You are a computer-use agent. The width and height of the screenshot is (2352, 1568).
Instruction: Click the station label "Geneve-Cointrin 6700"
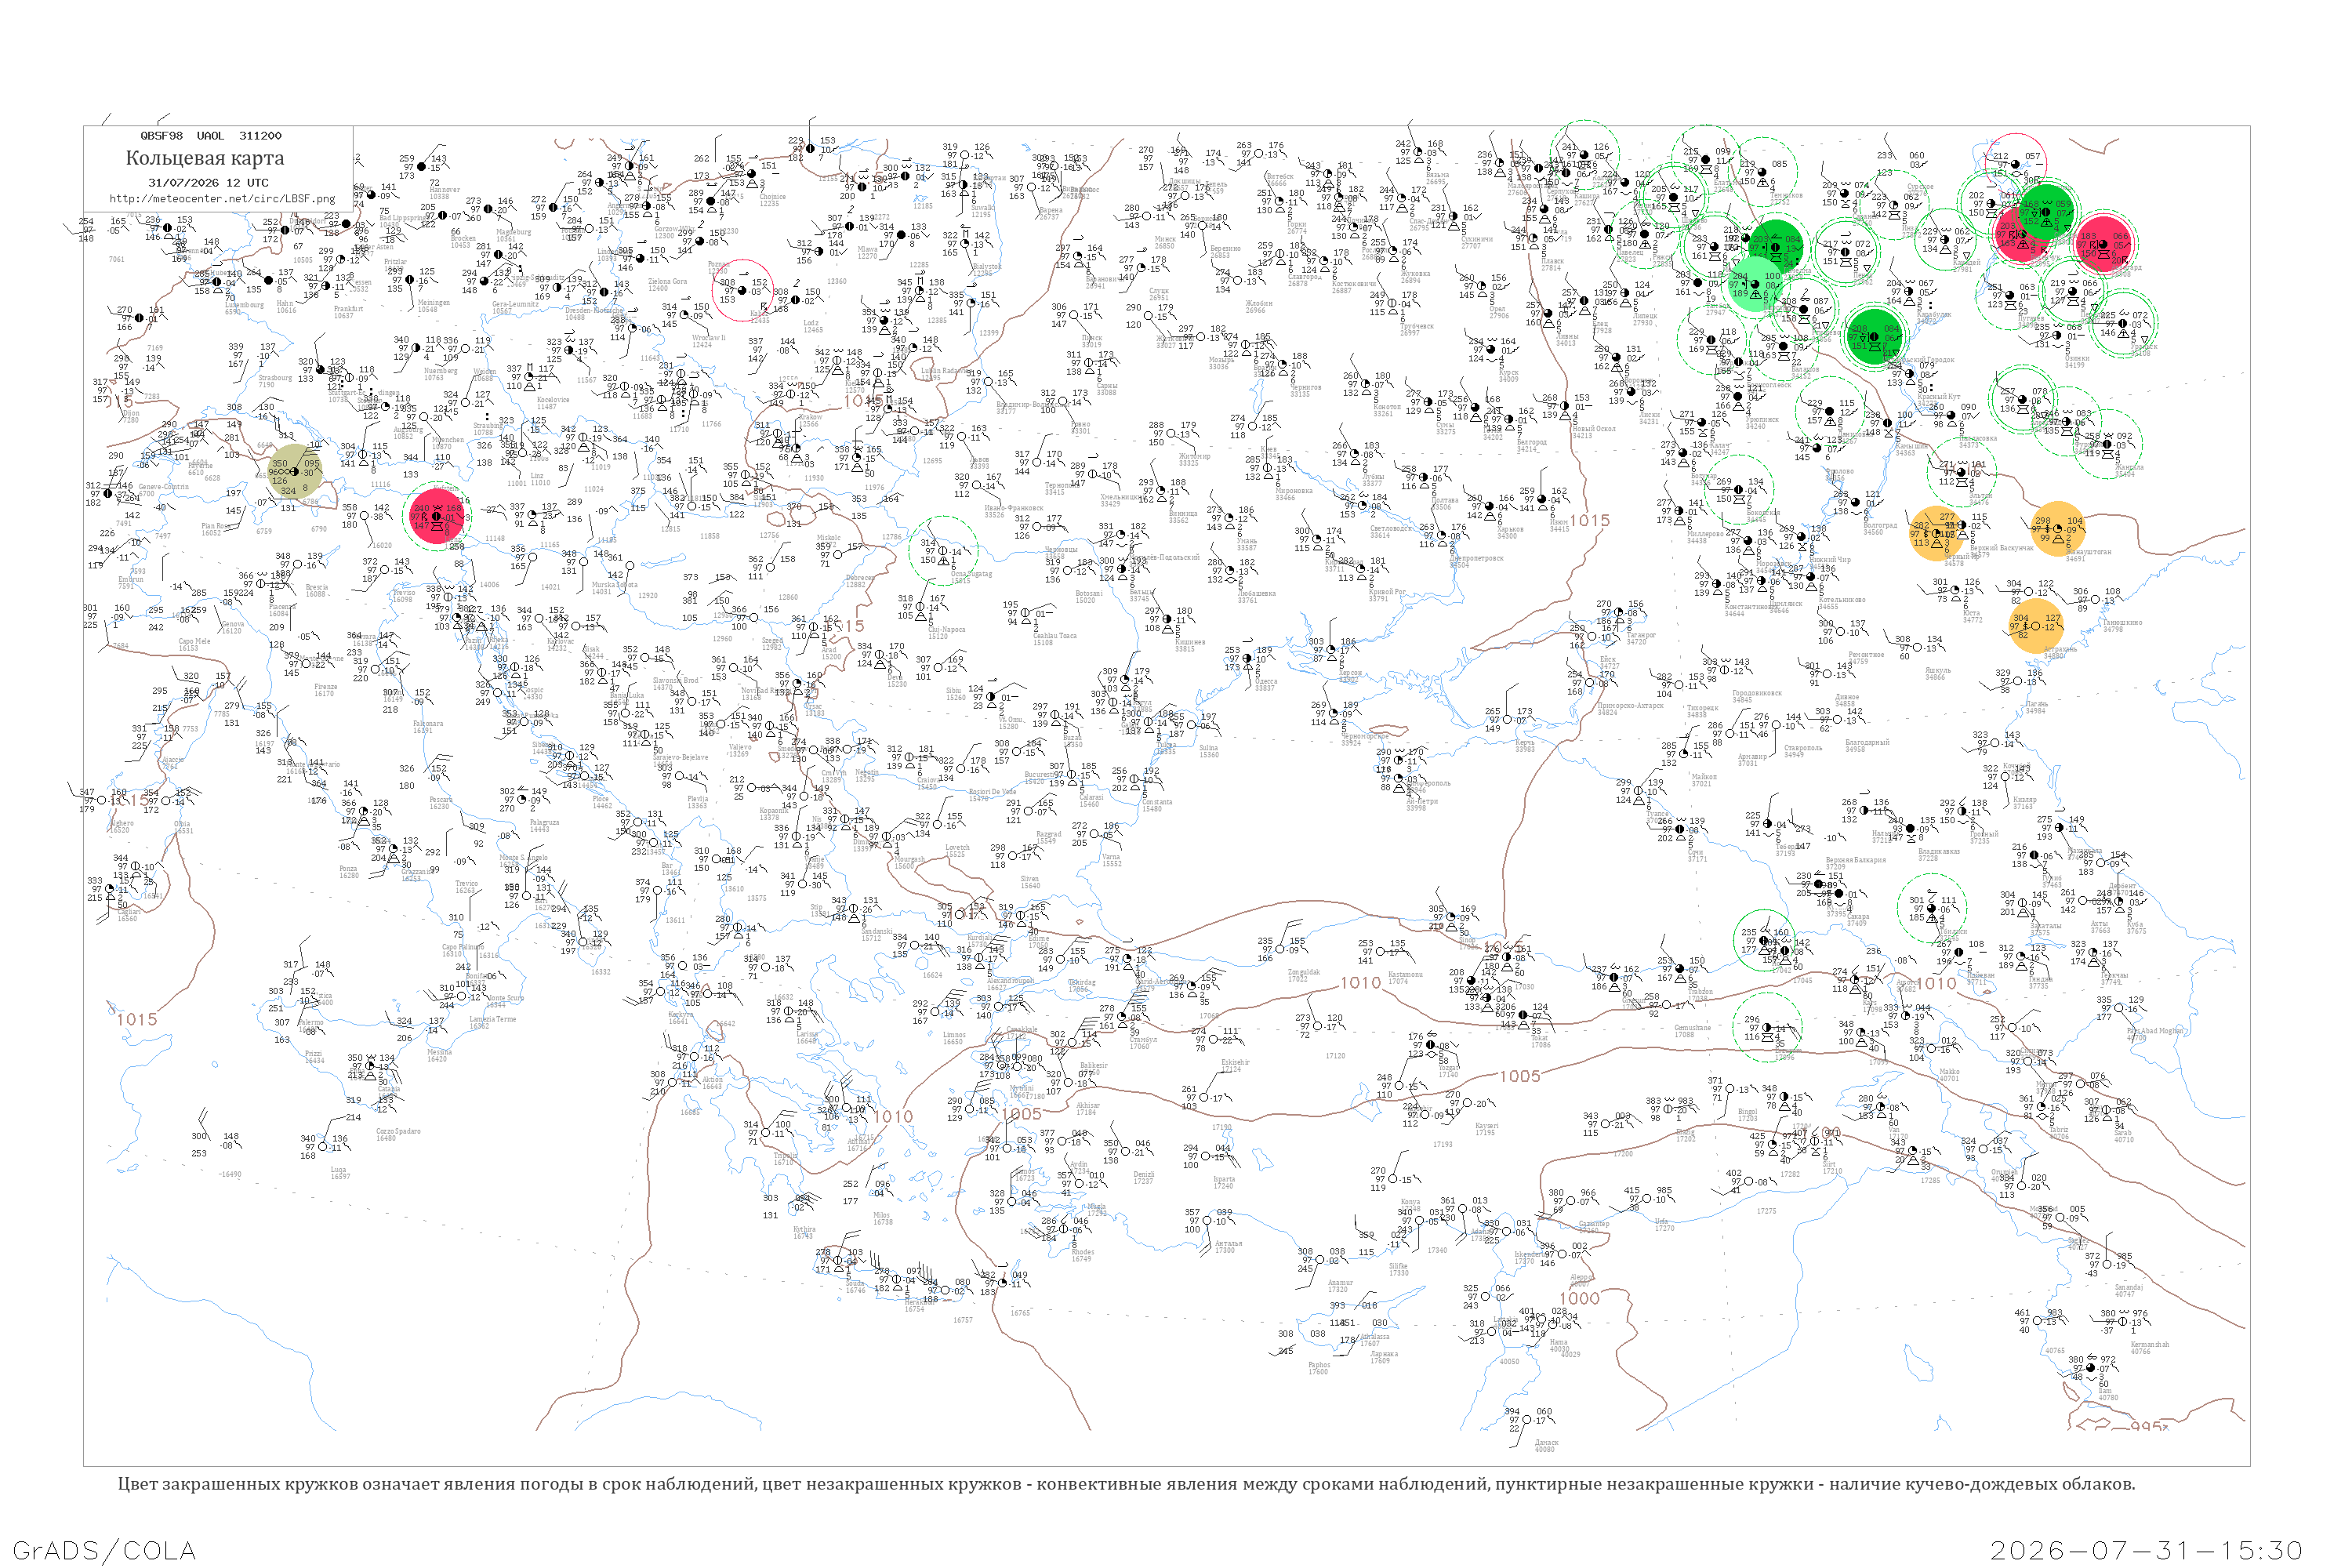[x=163, y=490]
